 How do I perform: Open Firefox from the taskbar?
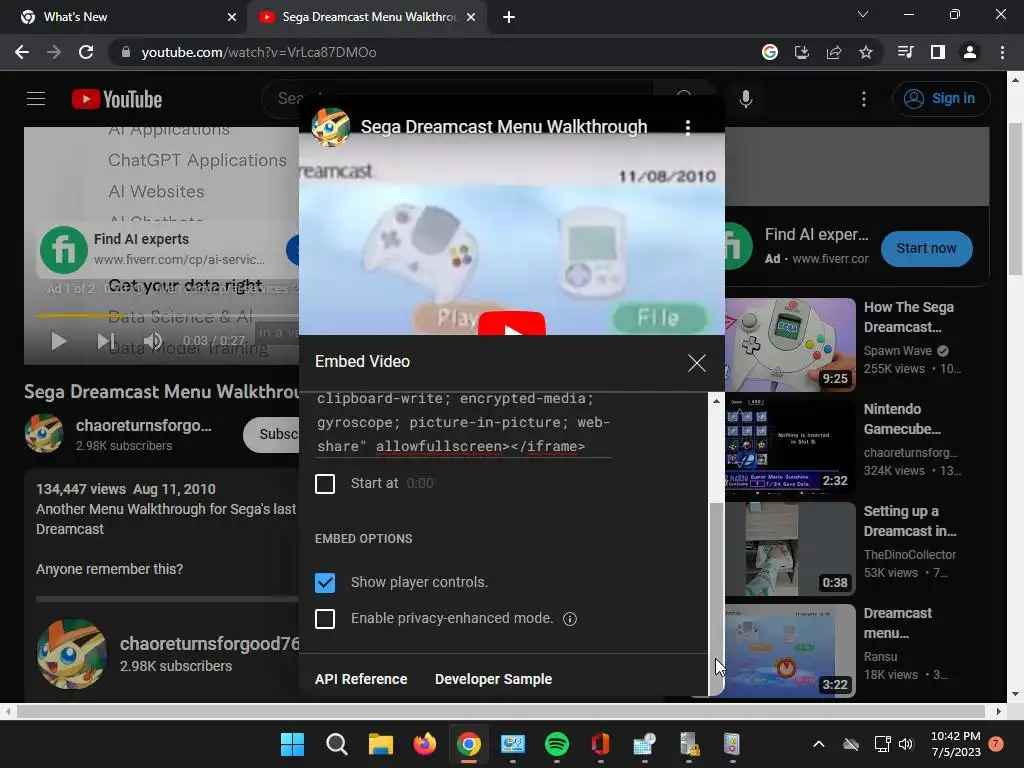pyautogui.click(x=424, y=744)
